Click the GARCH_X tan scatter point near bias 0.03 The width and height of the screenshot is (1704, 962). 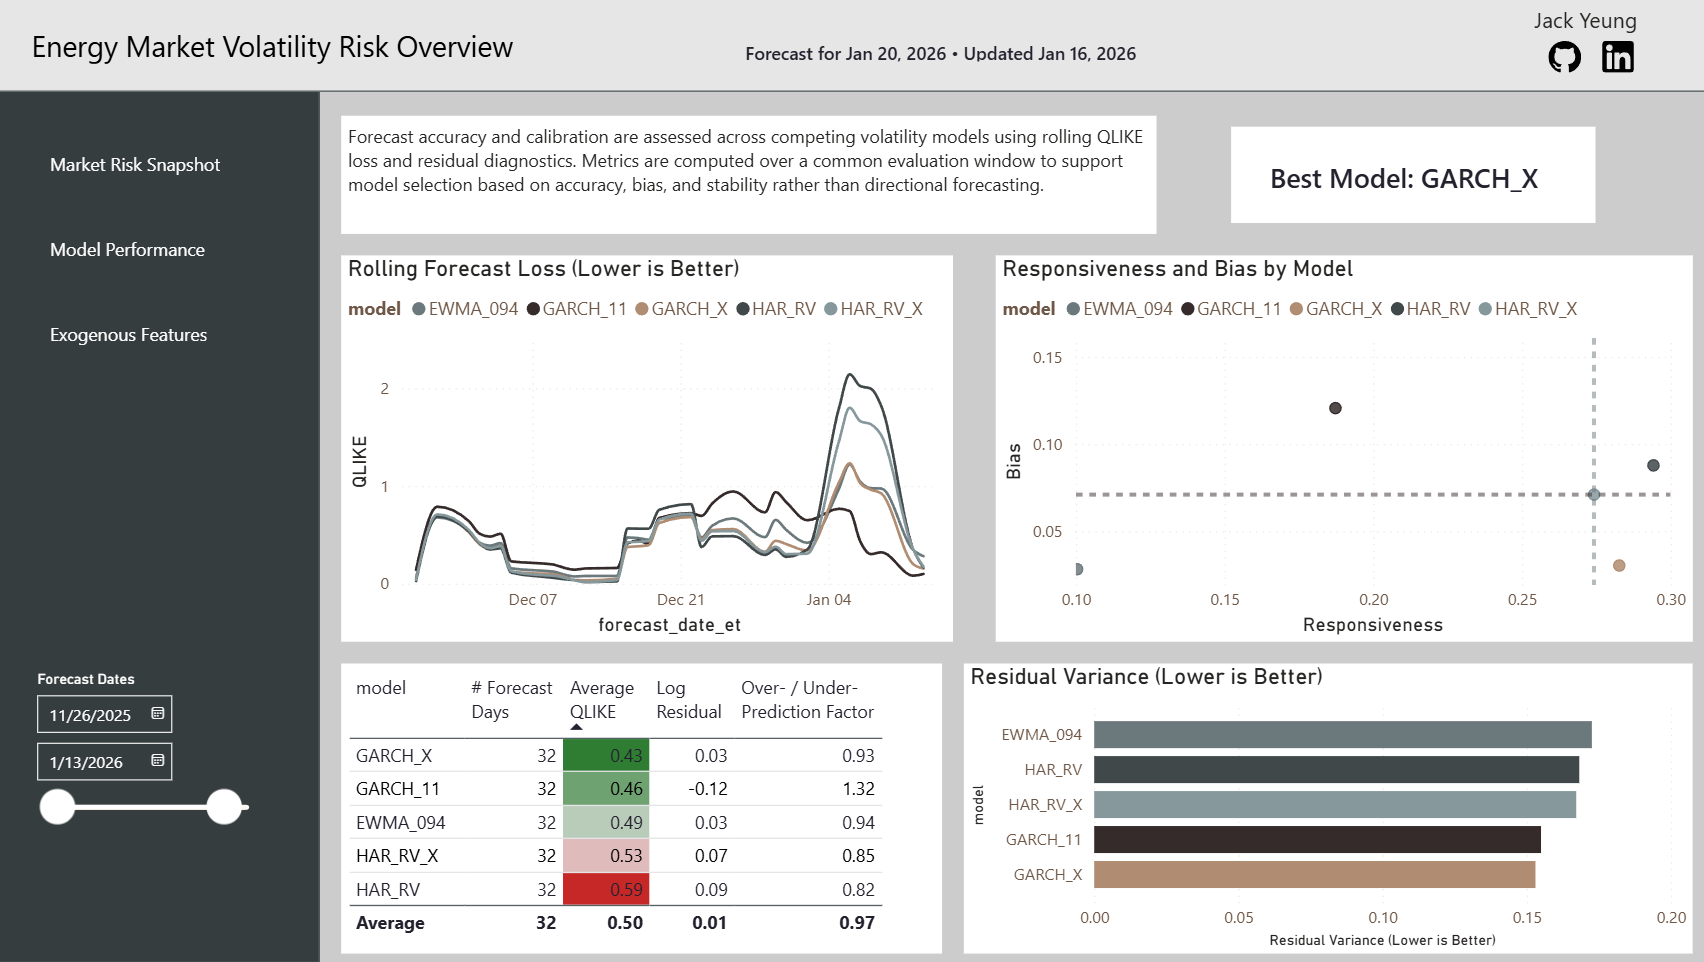[x=1619, y=566]
